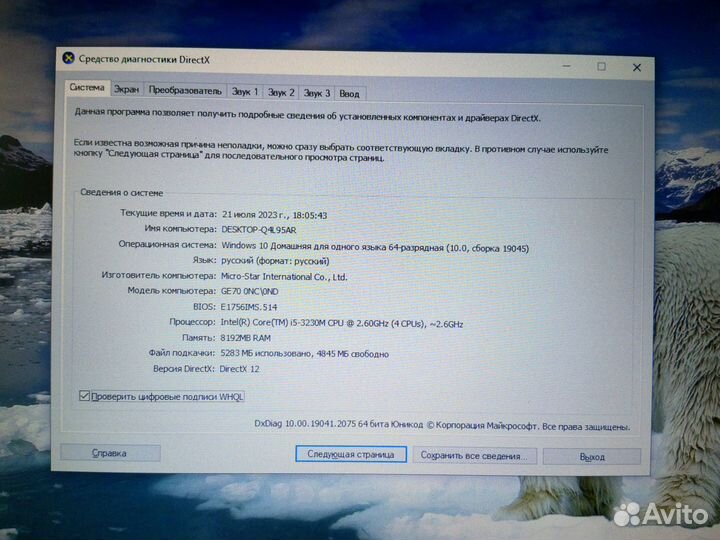The image size is (720, 540).
Task: Close the DirectX diagnostic window
Action: (637, 68)
